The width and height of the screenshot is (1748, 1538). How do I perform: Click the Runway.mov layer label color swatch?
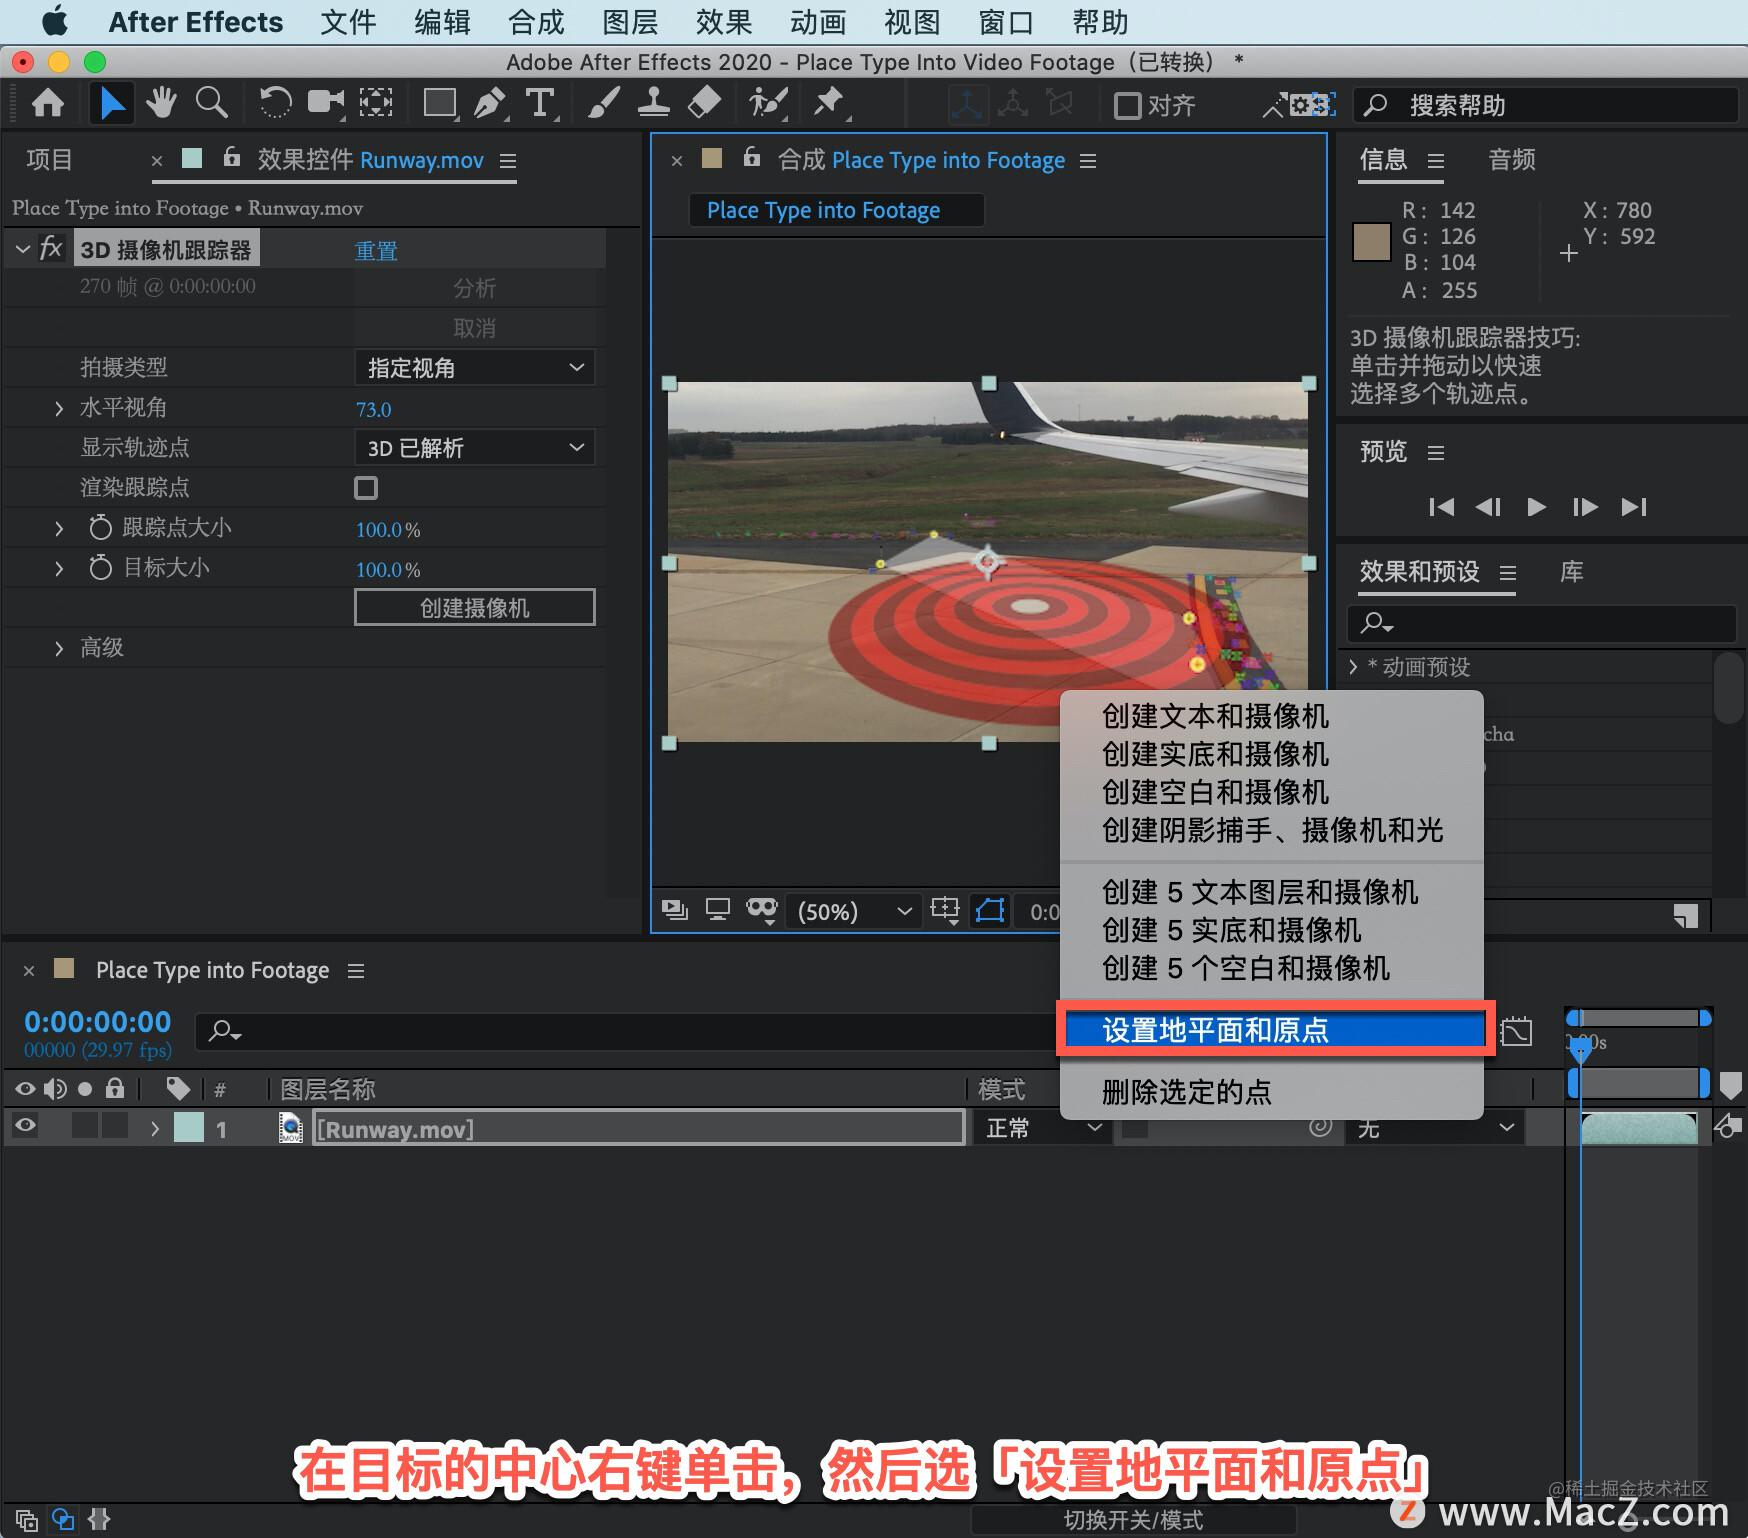189,1128
